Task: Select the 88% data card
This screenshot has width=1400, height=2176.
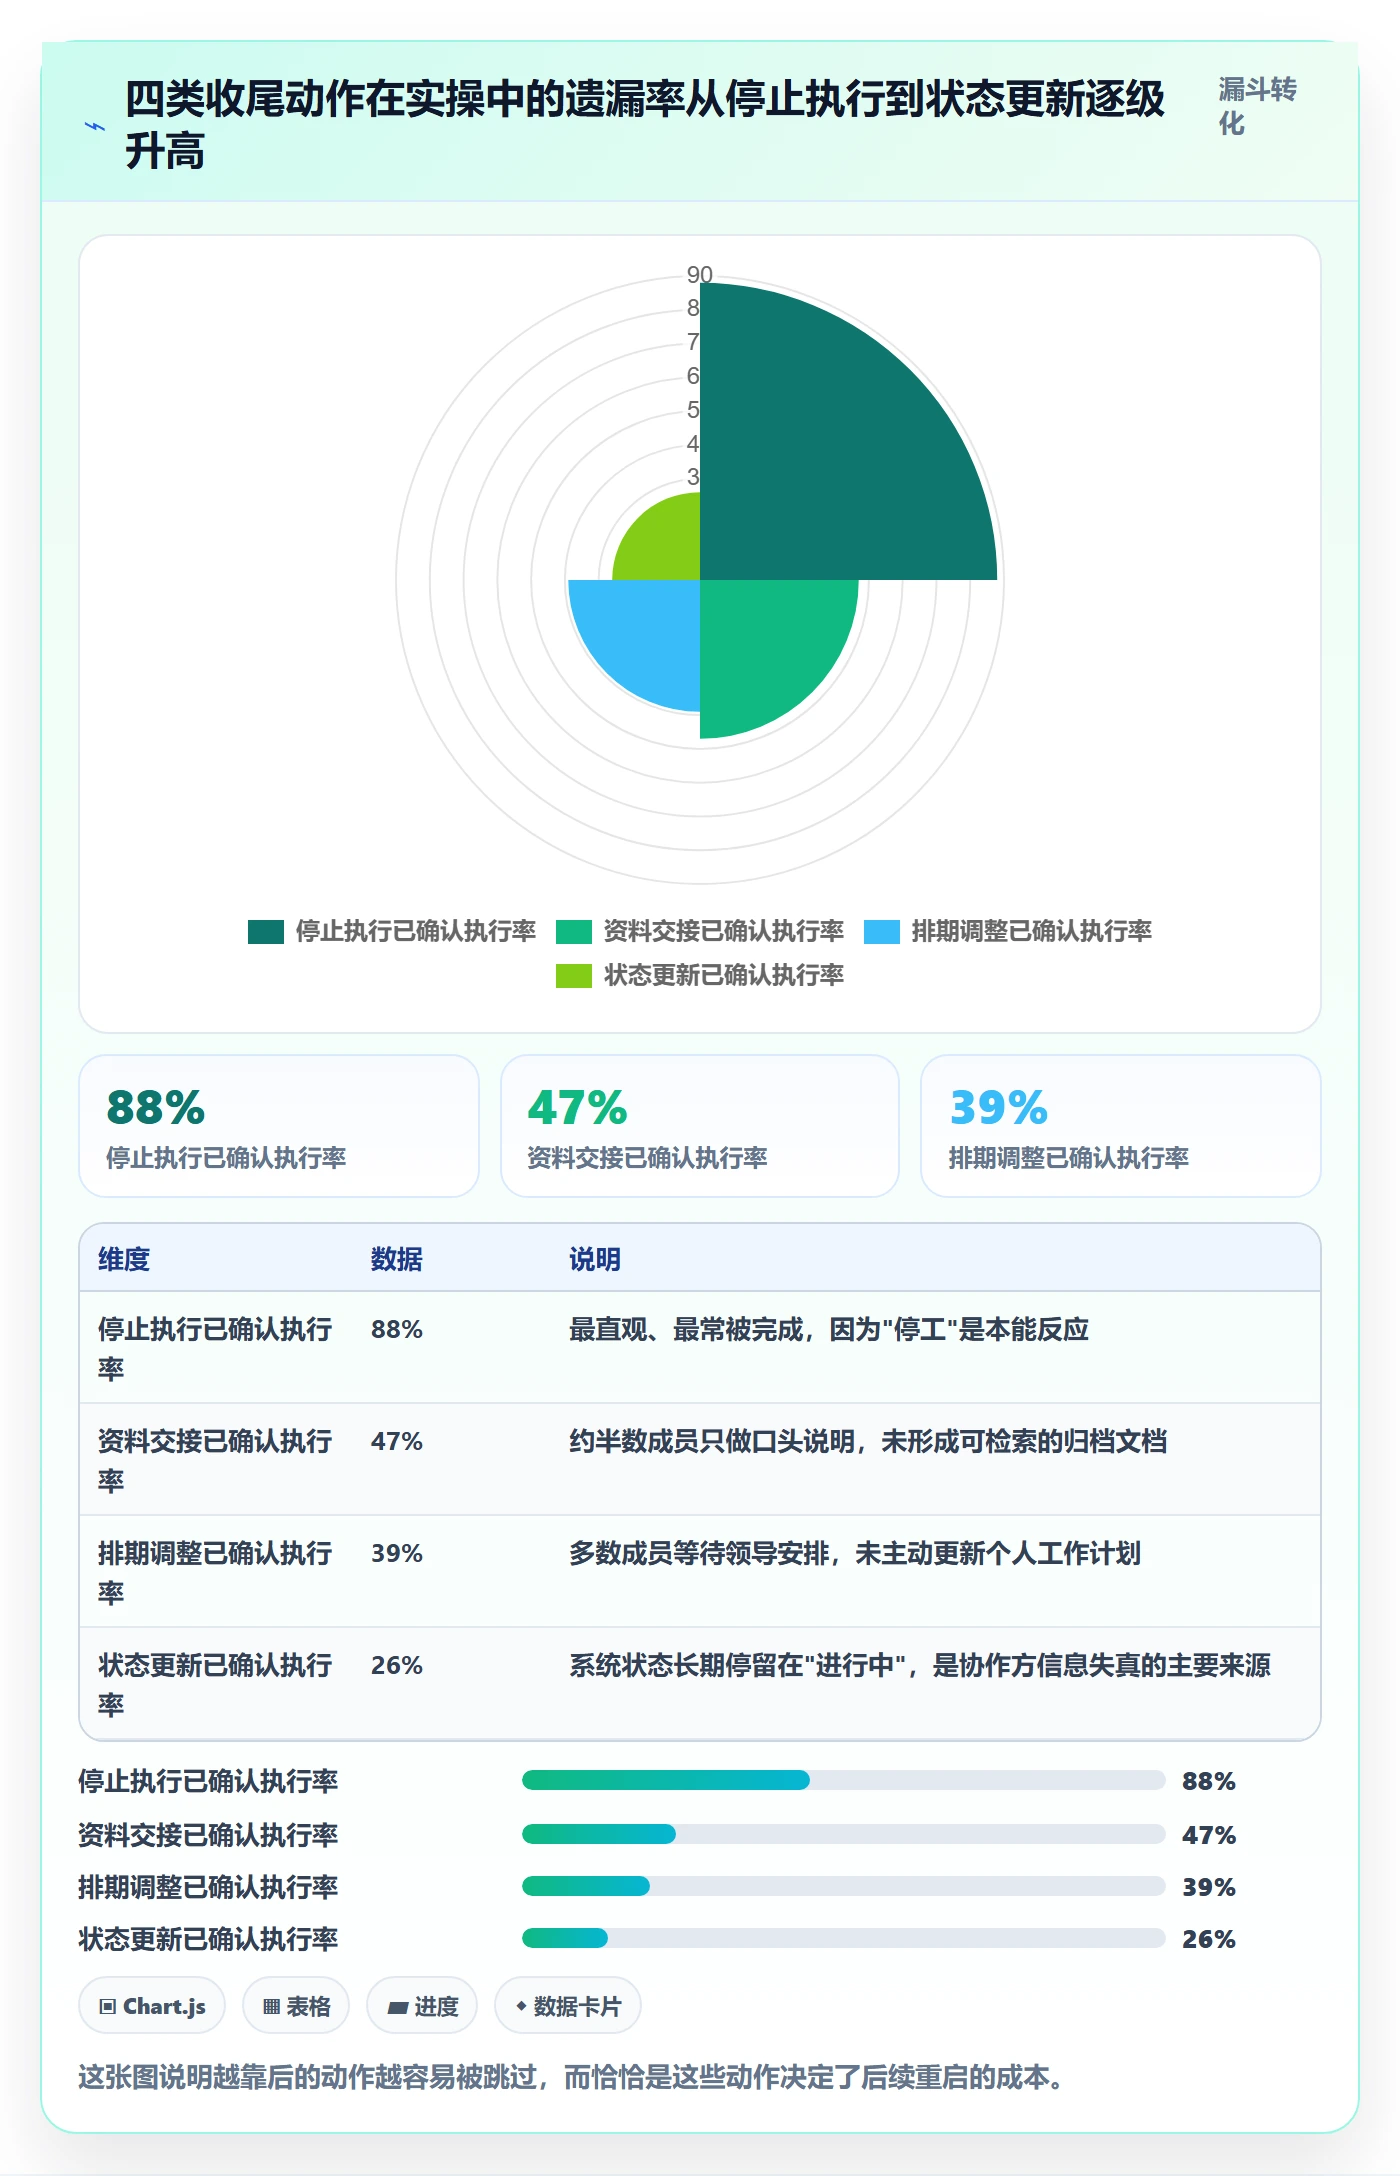Action: coord(279,1126)
